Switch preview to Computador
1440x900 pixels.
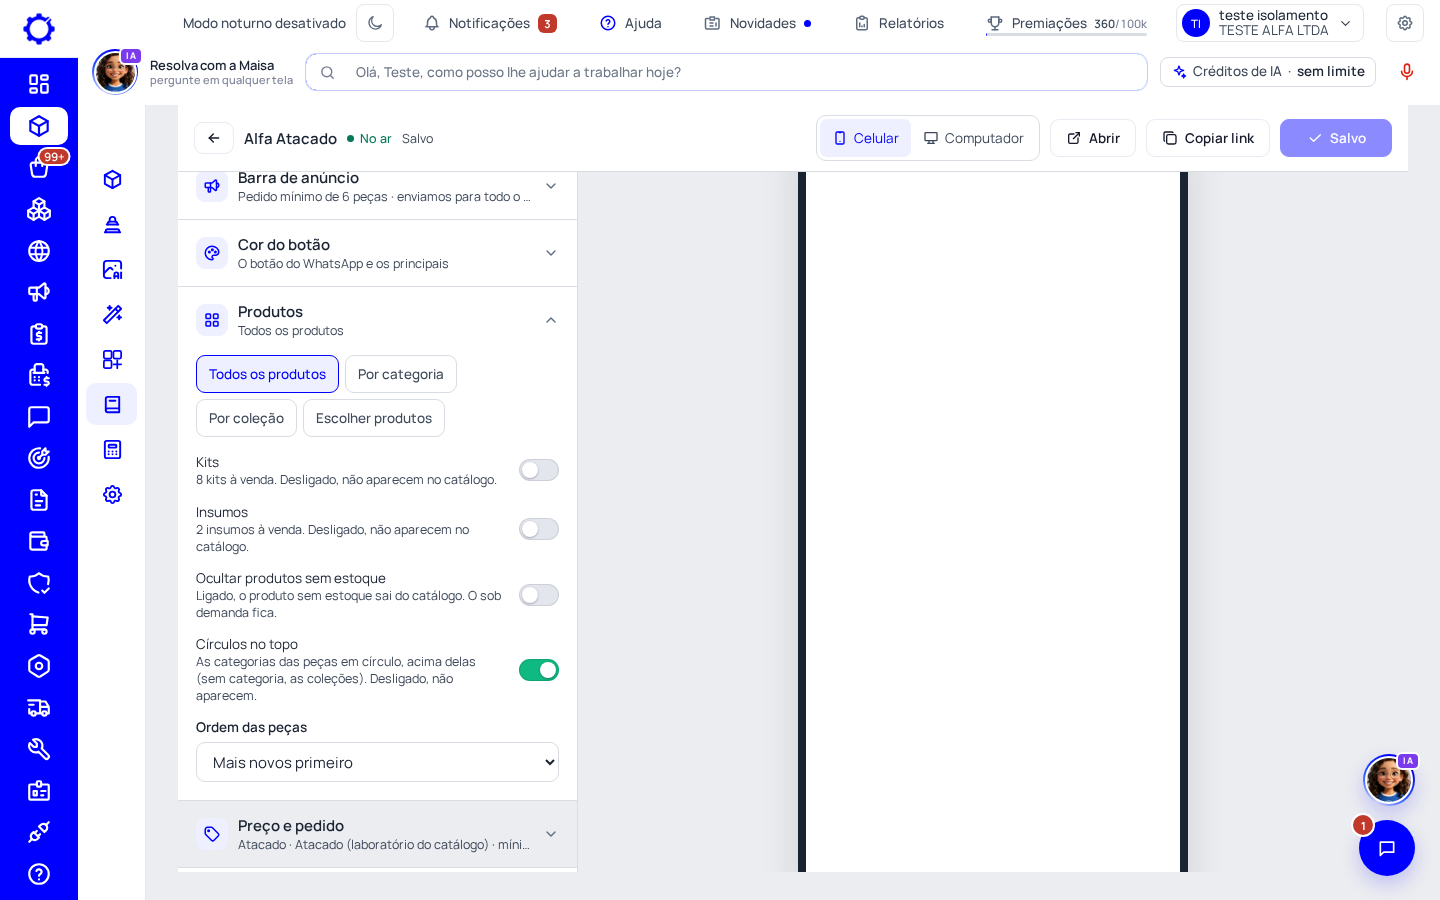coord(973,138)
